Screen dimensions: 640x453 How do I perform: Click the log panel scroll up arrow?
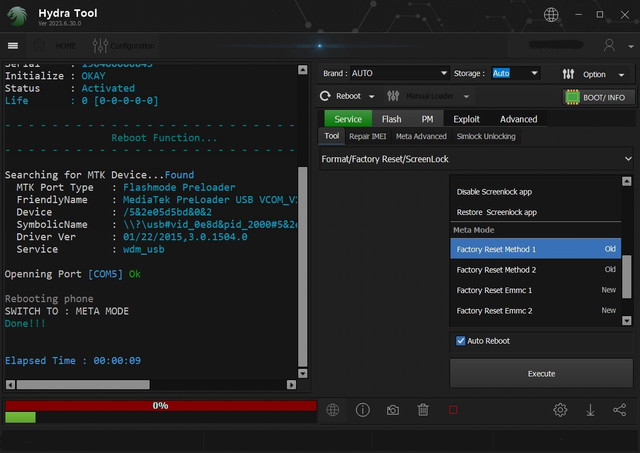coord(302,70)
